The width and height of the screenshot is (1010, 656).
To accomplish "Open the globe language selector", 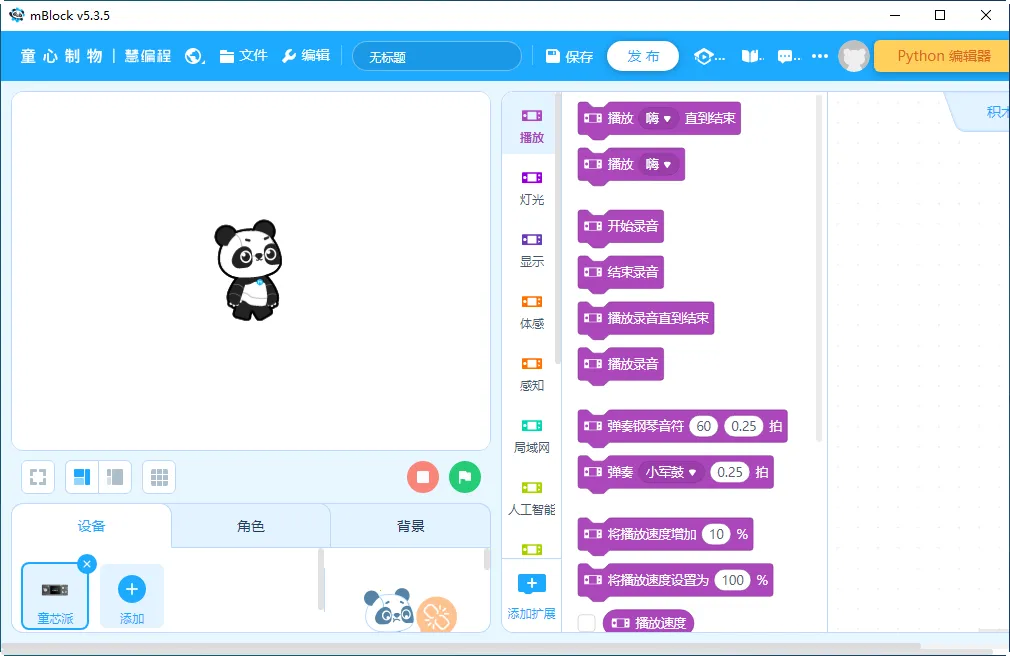I will coord(195,56).
